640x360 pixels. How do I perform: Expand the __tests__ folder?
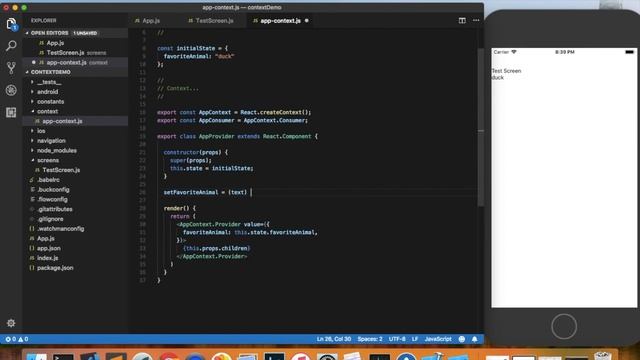(x=49, y=82)
